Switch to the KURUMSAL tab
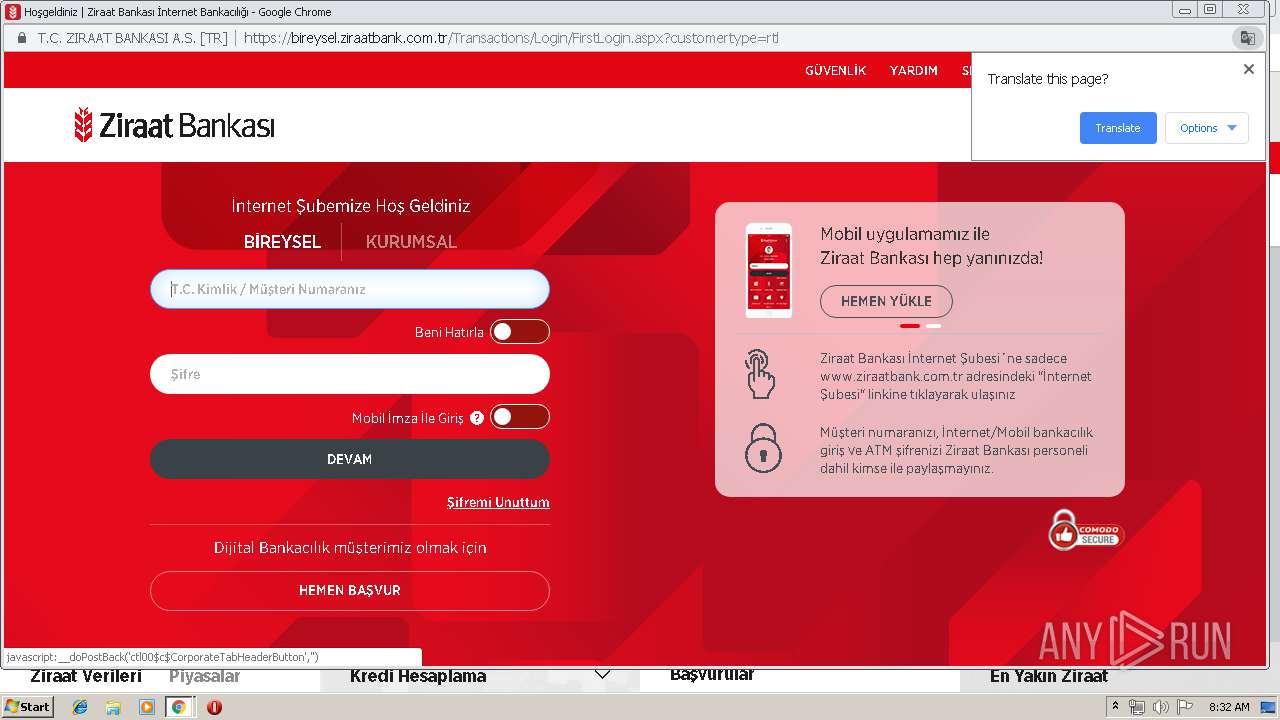This screenshot has width=1280, height=720. pyautogui.click(x=411, y=242)
